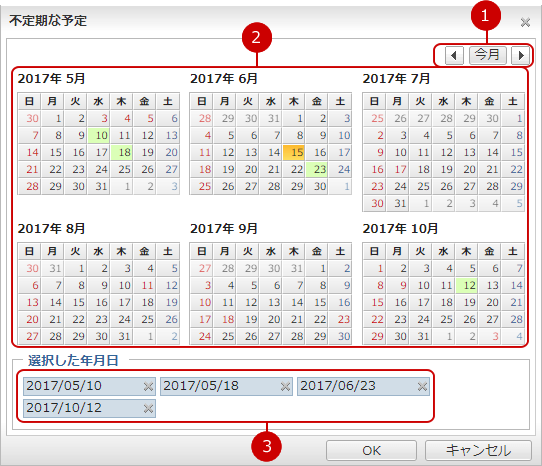542x466 pixels.
Task: Click the 今月 button
Action: click(x=488, y=55)
